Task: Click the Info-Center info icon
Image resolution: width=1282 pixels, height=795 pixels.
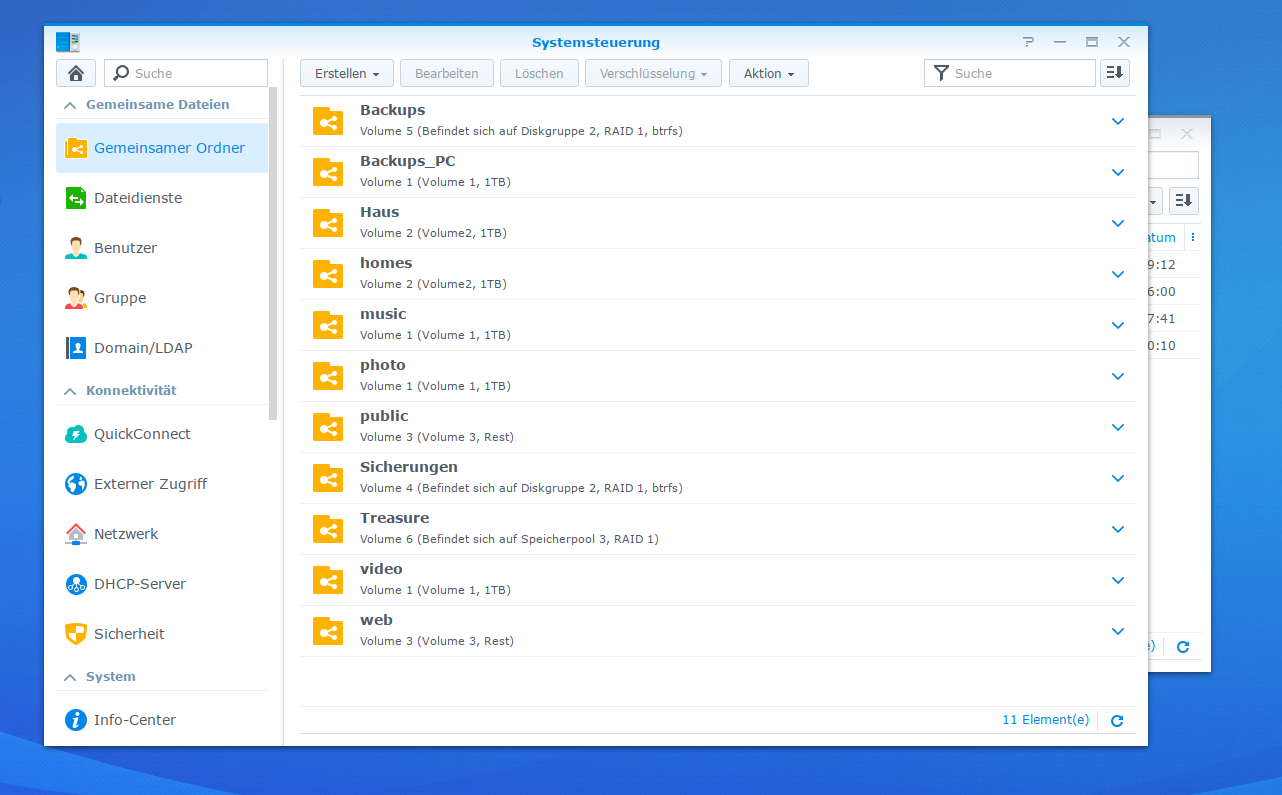Action: point(76,720)
